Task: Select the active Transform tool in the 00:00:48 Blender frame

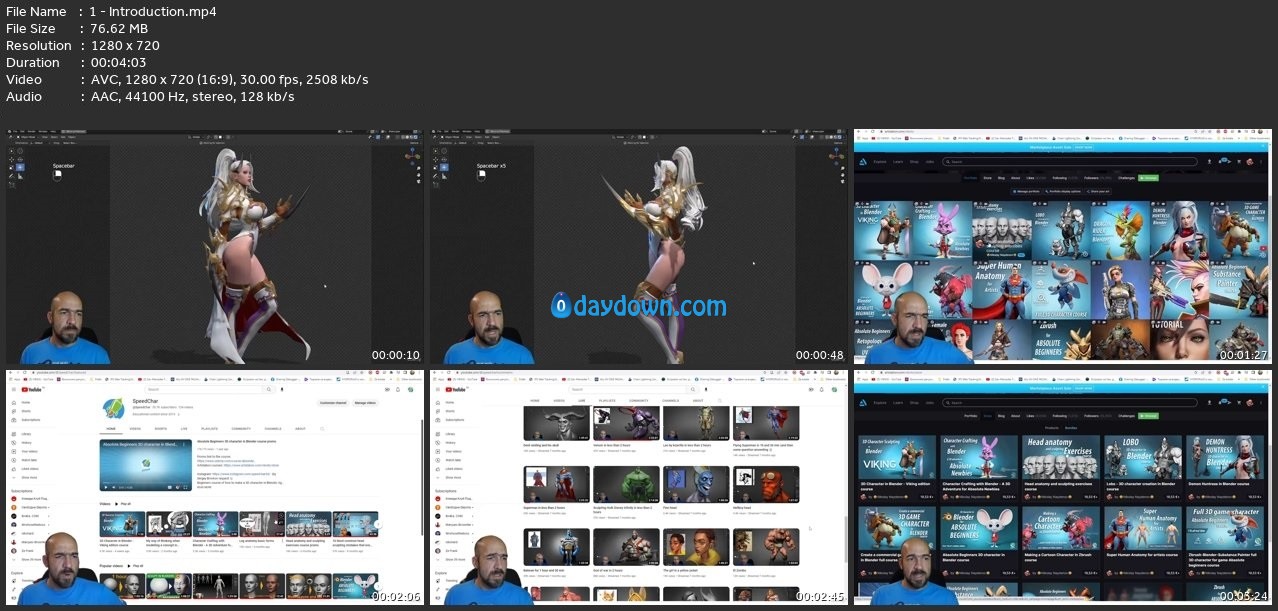Action: (x=444, y=167)
